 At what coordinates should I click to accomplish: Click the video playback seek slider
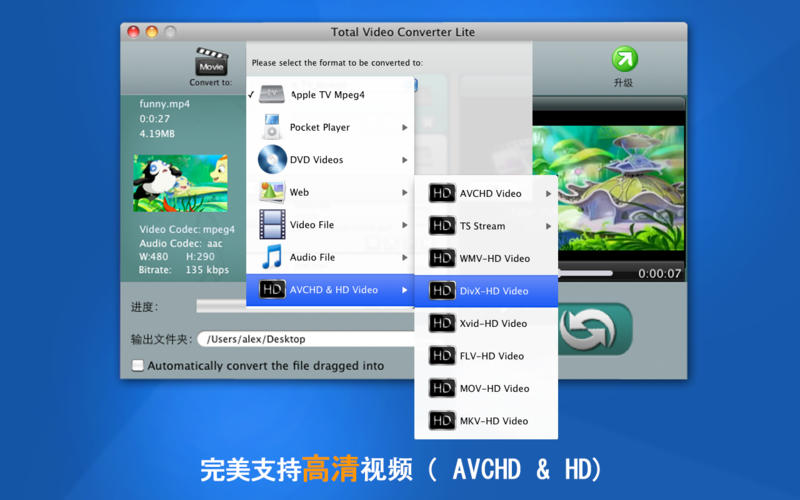pos(585,273)
